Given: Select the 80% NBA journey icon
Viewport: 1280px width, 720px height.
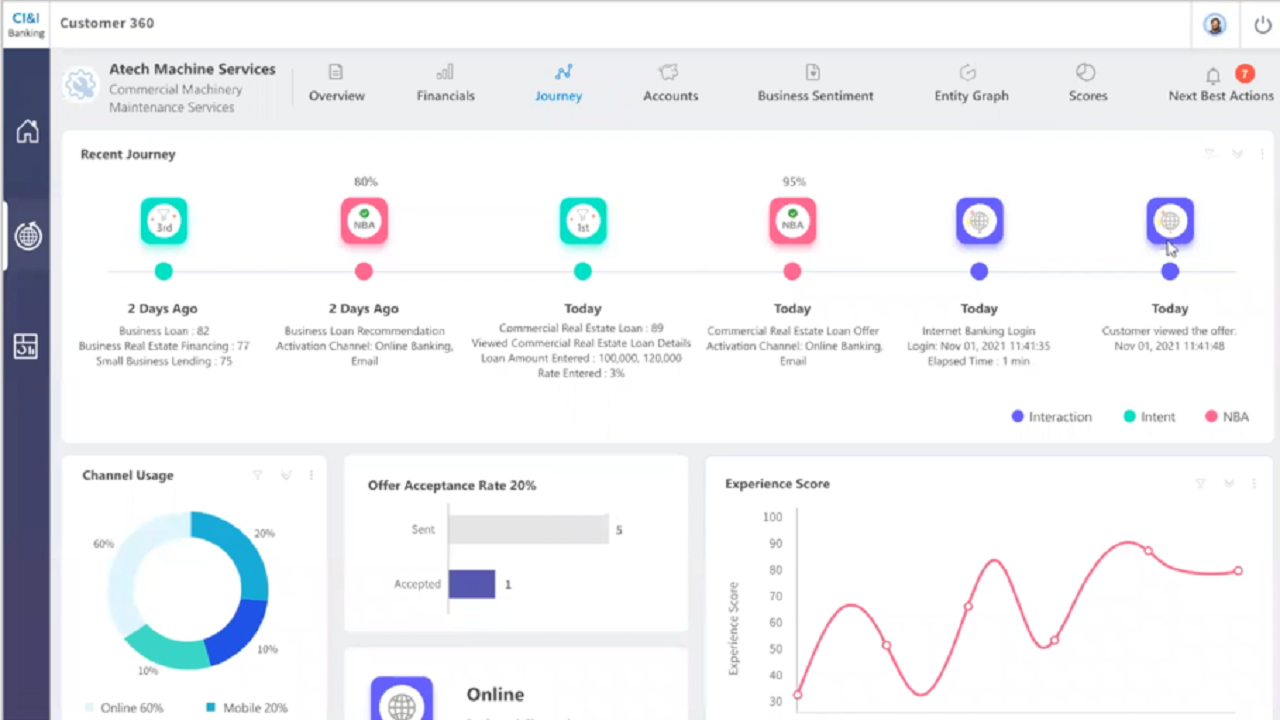Looking at the screenshot, I should click(364, 221).
